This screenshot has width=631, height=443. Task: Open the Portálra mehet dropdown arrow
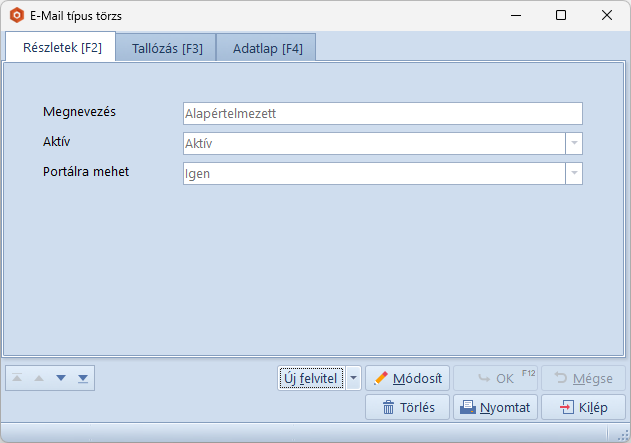click(x=573, y=173)
